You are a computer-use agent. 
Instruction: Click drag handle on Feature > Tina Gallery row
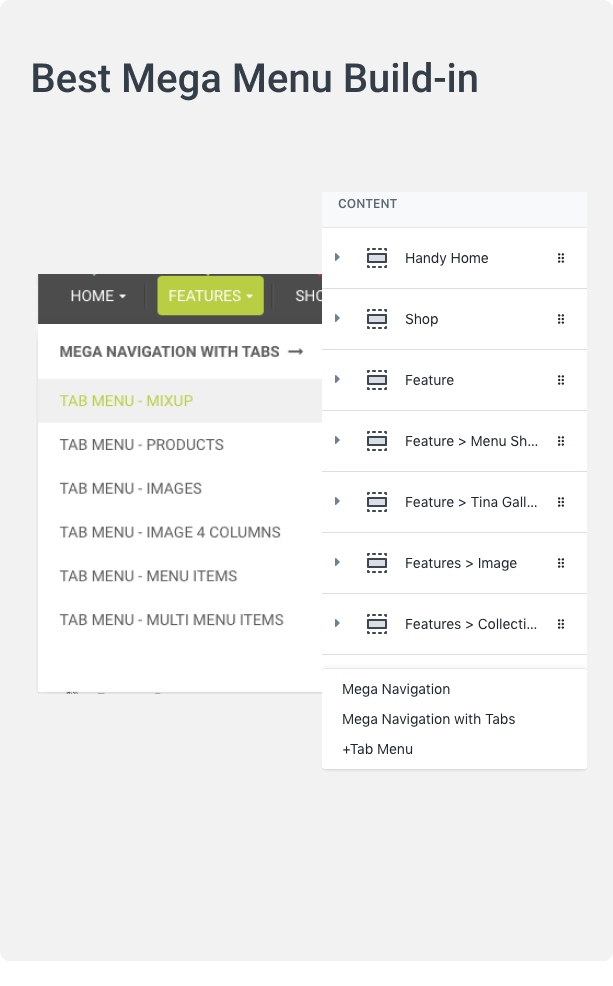click(x=561, y=502)
